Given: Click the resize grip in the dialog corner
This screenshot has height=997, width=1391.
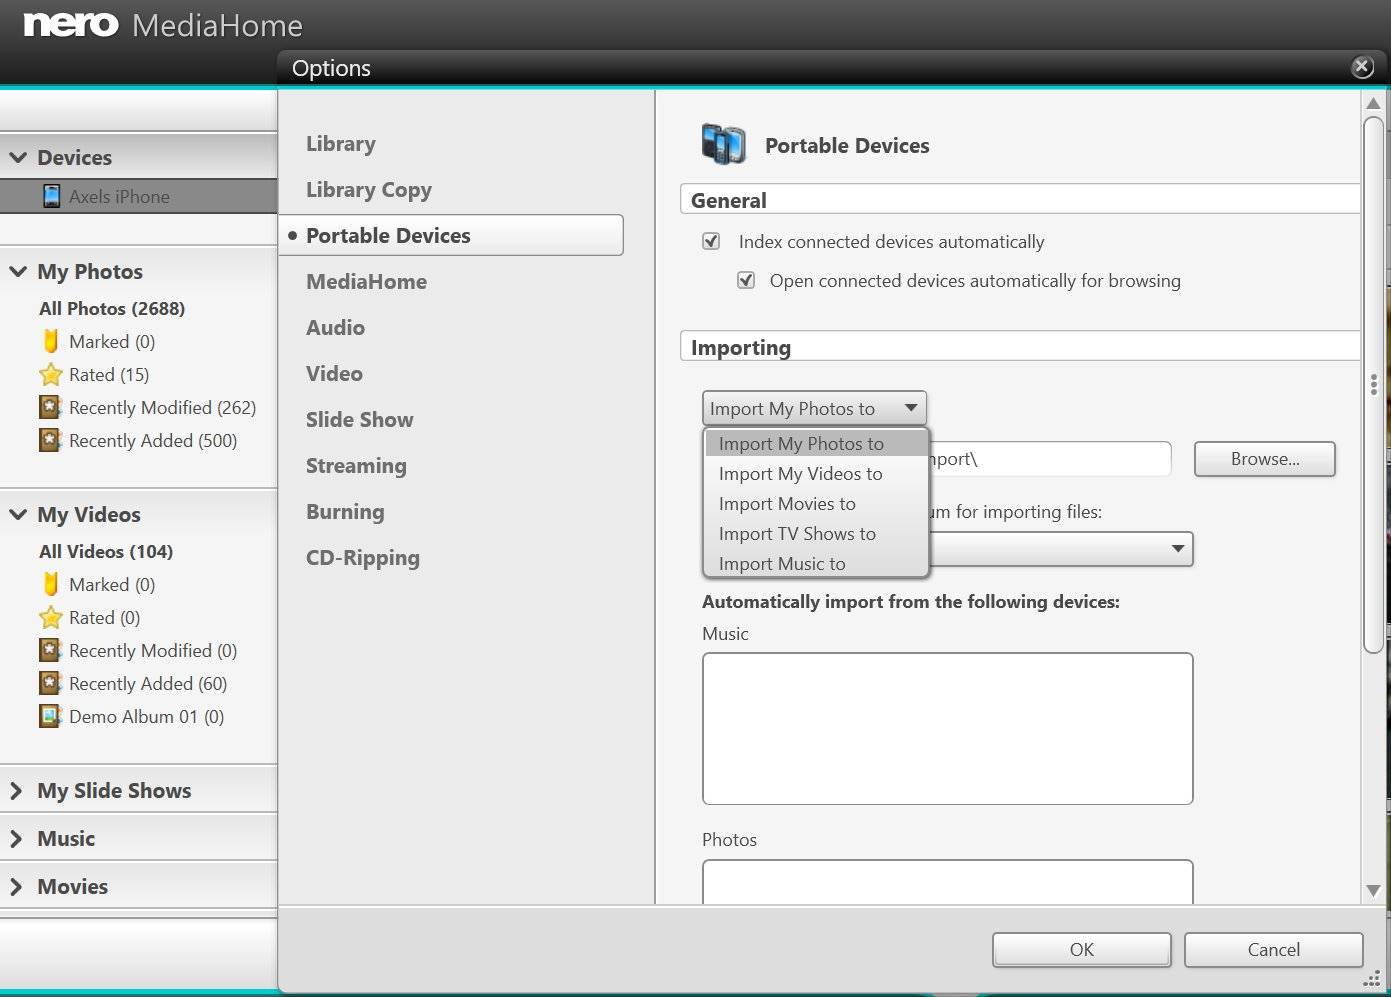Looking at the screenshot, I should pos(1372,979).
